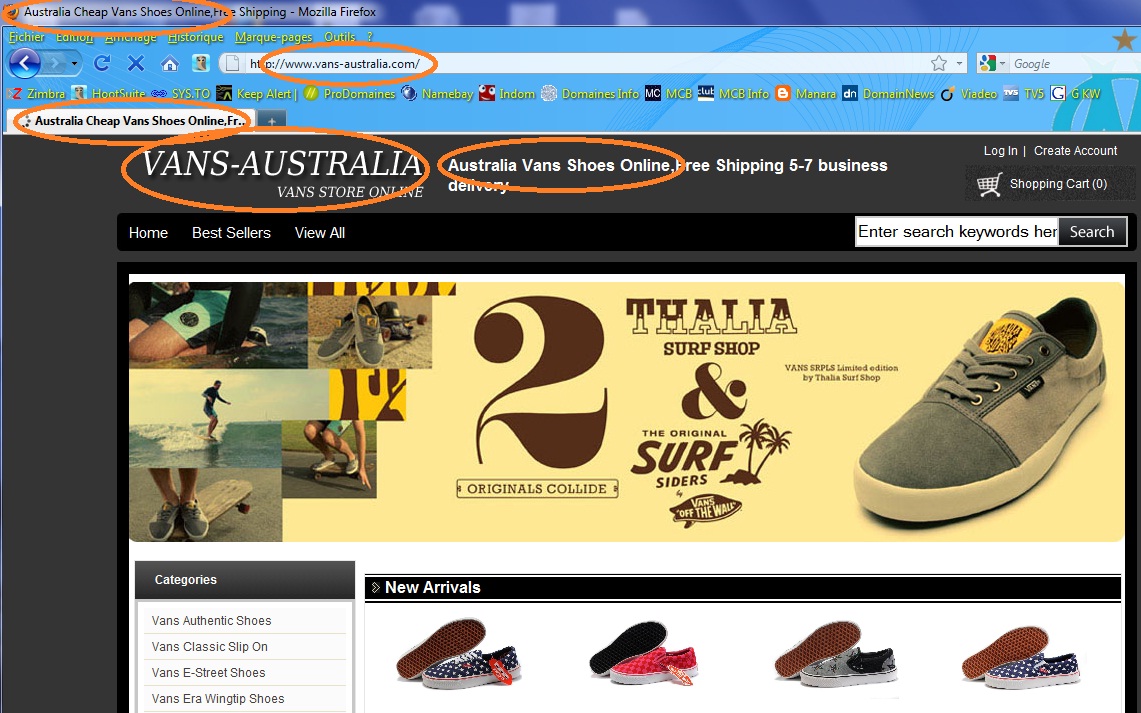Click the New Arrivals heading
The width and height of the screenshot is (1141, 713).
[432, 587]
